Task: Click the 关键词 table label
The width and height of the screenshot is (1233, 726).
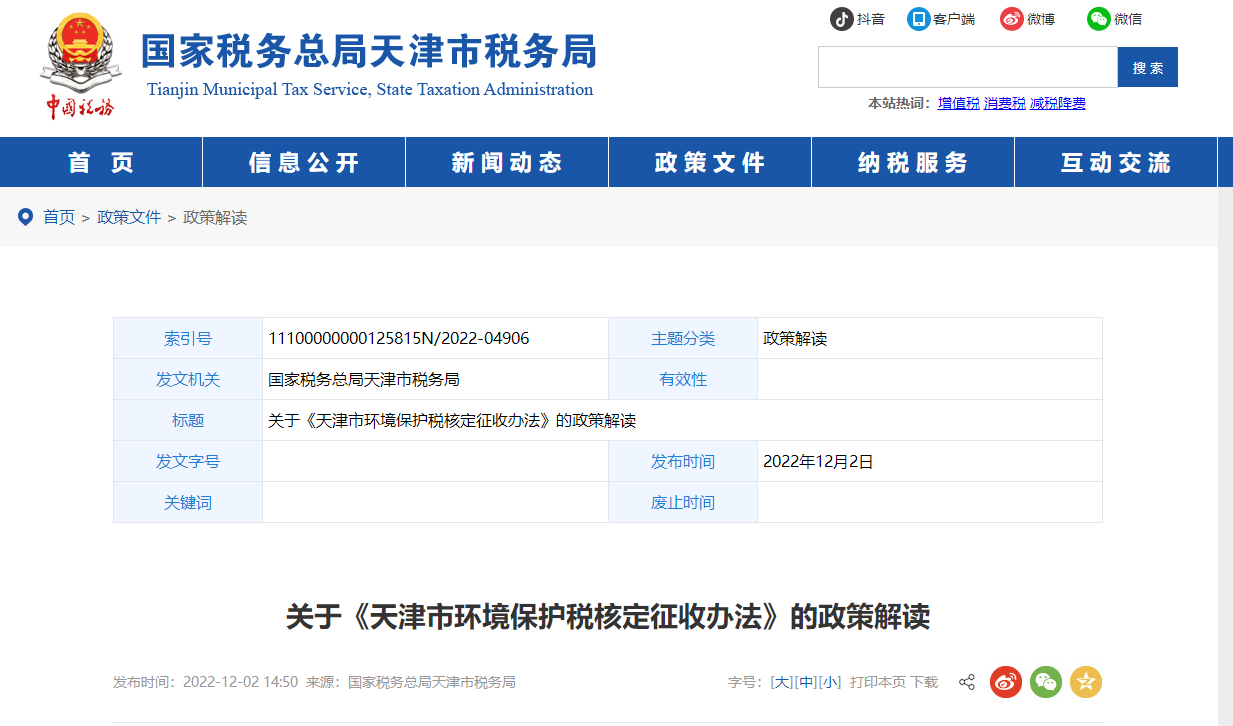Action: 188,502
